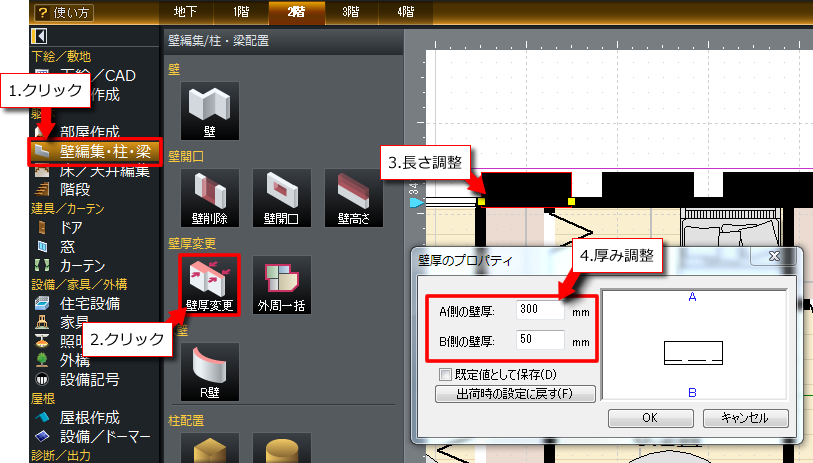Click the right yellow wall handle
The width and height of the screenshot is (813, 463).
pos(571,201)
